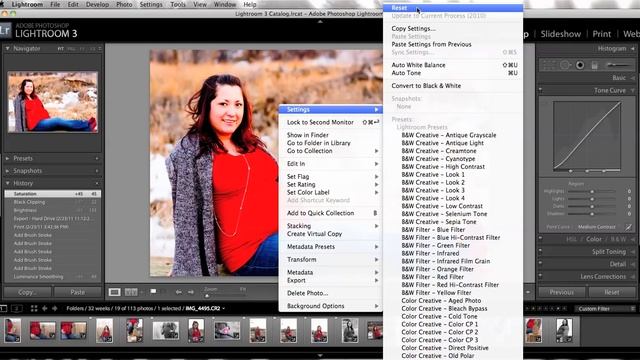Choose Reset in Settings submenu
Screen dimensions: 640x360
[453, 8]
